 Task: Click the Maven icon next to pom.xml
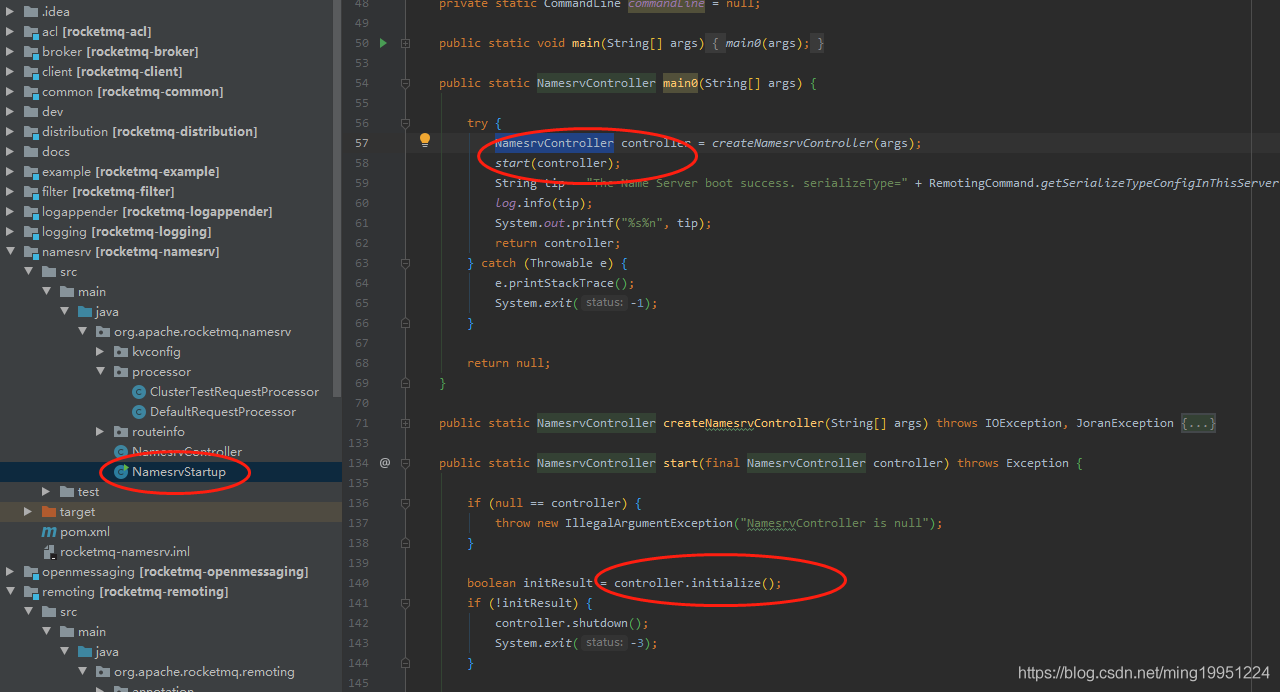(49, 532)
